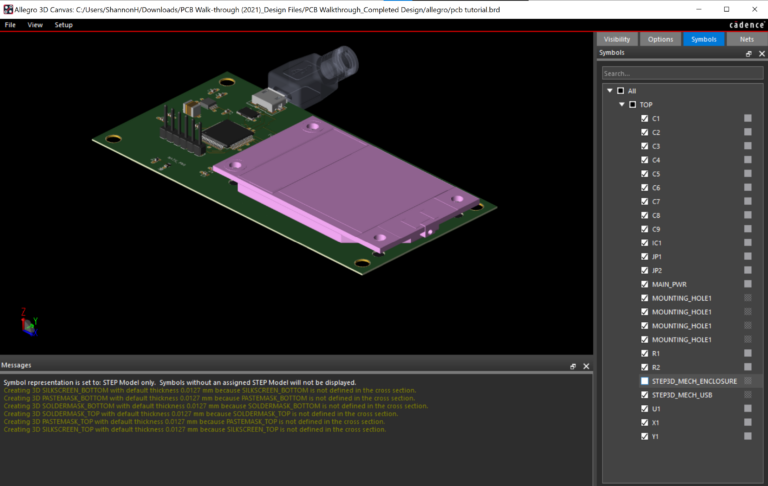Open the Setup menu
Screen dimensions: 768x486
[x=64, y=25]
